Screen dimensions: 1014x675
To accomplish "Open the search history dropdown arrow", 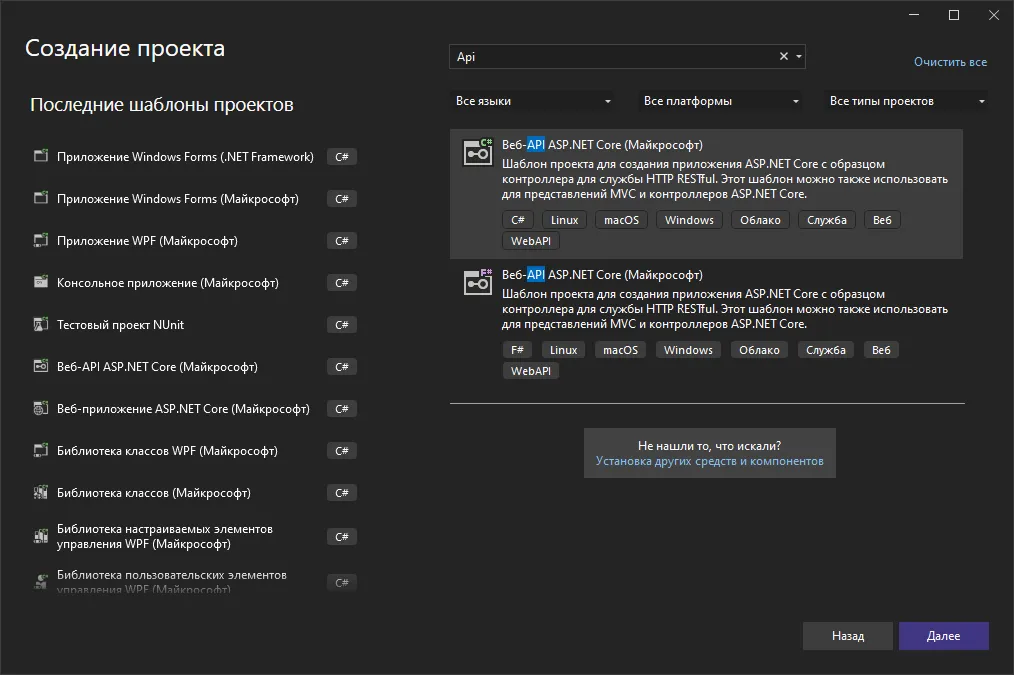I will point(799,56).
